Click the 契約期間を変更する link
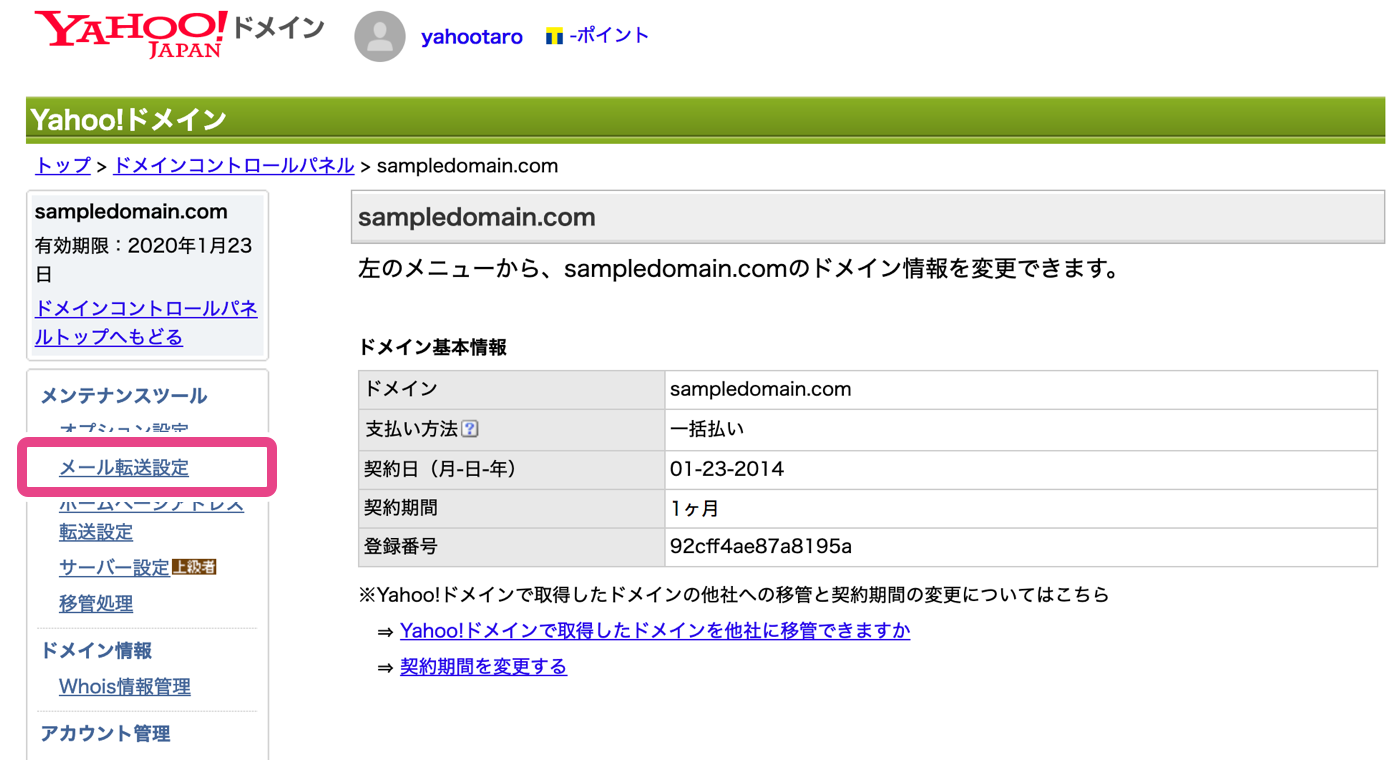The image size is (1400, 760). tap(483, 667)
